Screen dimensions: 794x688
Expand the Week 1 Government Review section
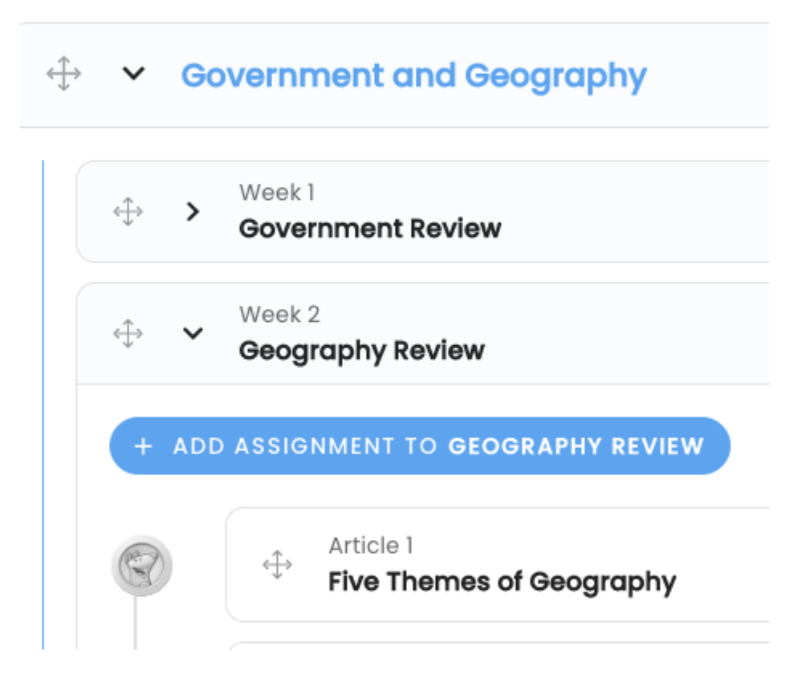click(x=192, y=212)
